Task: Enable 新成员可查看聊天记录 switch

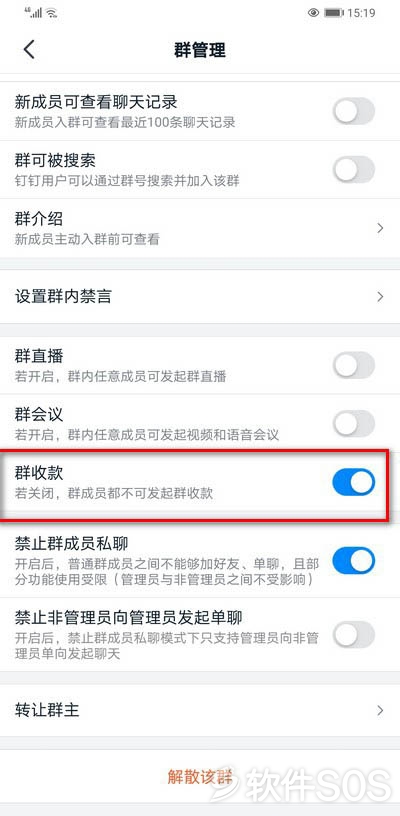Action: (354, 111)
